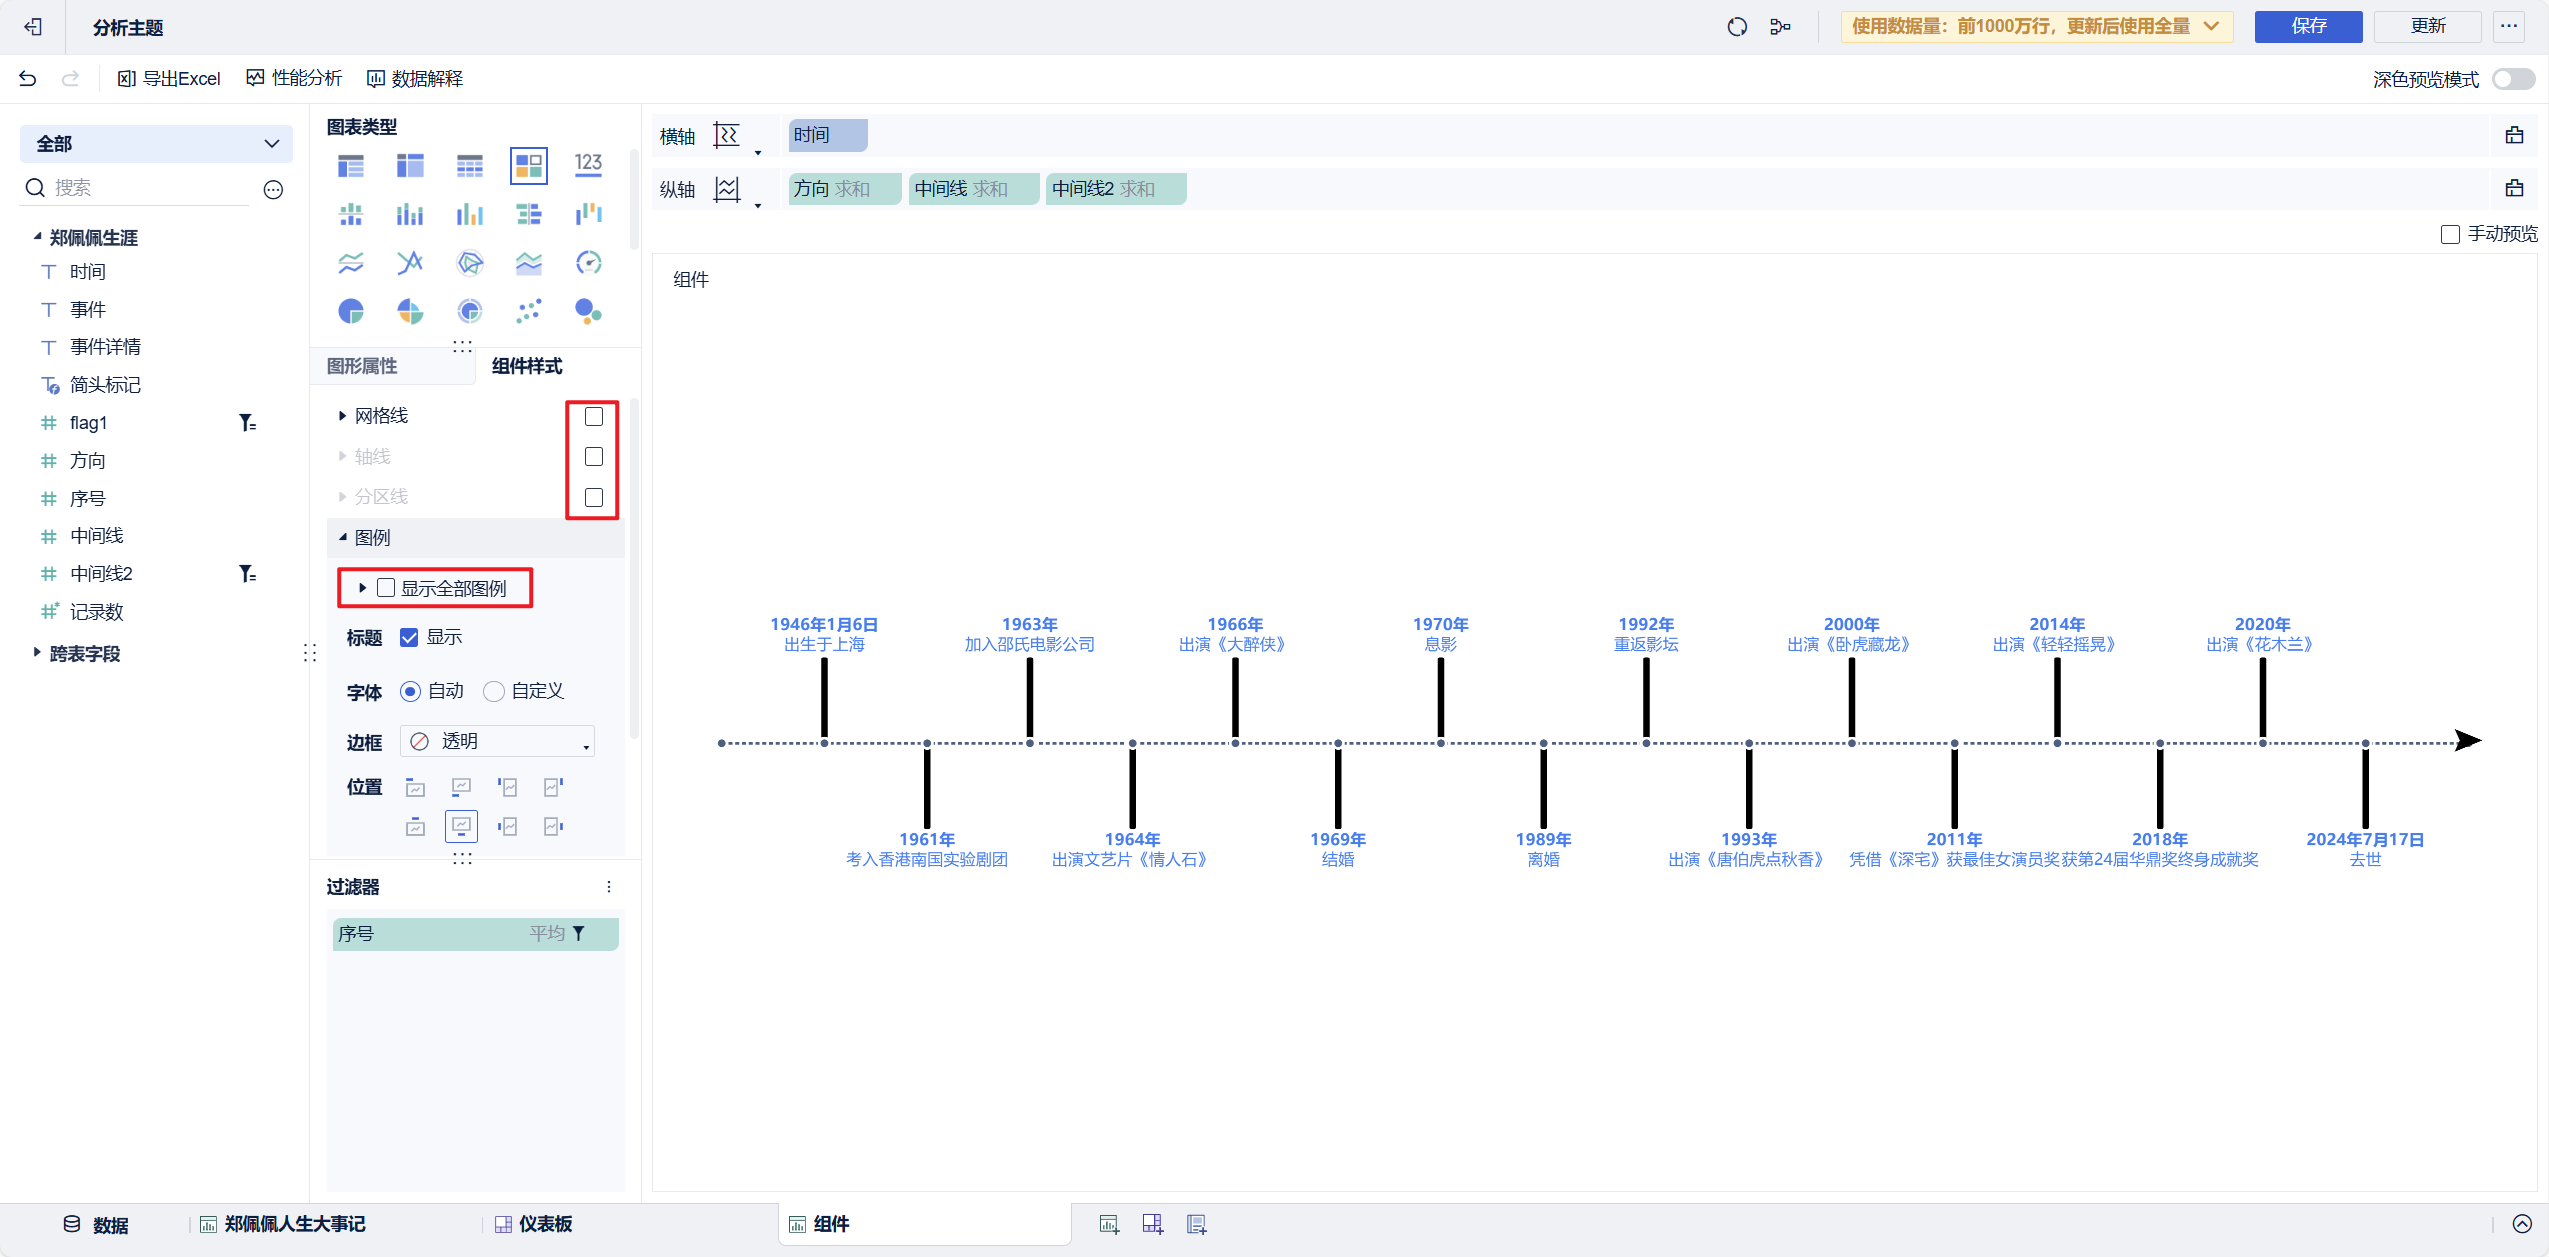Uncheck the 标题 显示 checkbox
The width and height of the screenshot is (2549, 1257).
(409, 637)
